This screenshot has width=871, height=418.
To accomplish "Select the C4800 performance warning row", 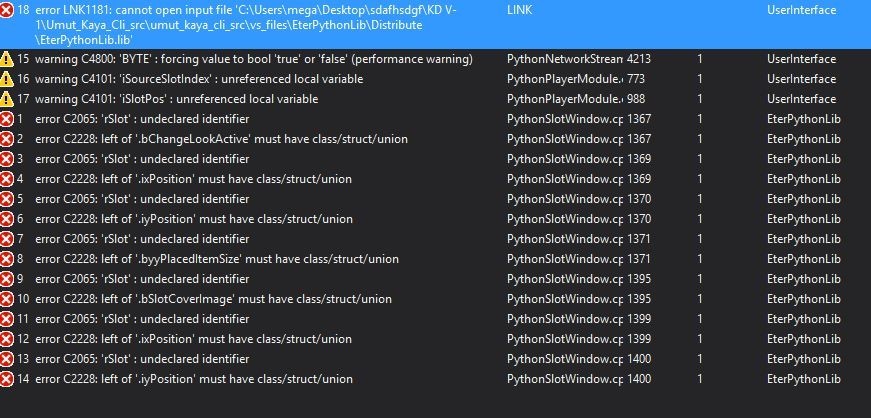I will (x=436, y=58).
